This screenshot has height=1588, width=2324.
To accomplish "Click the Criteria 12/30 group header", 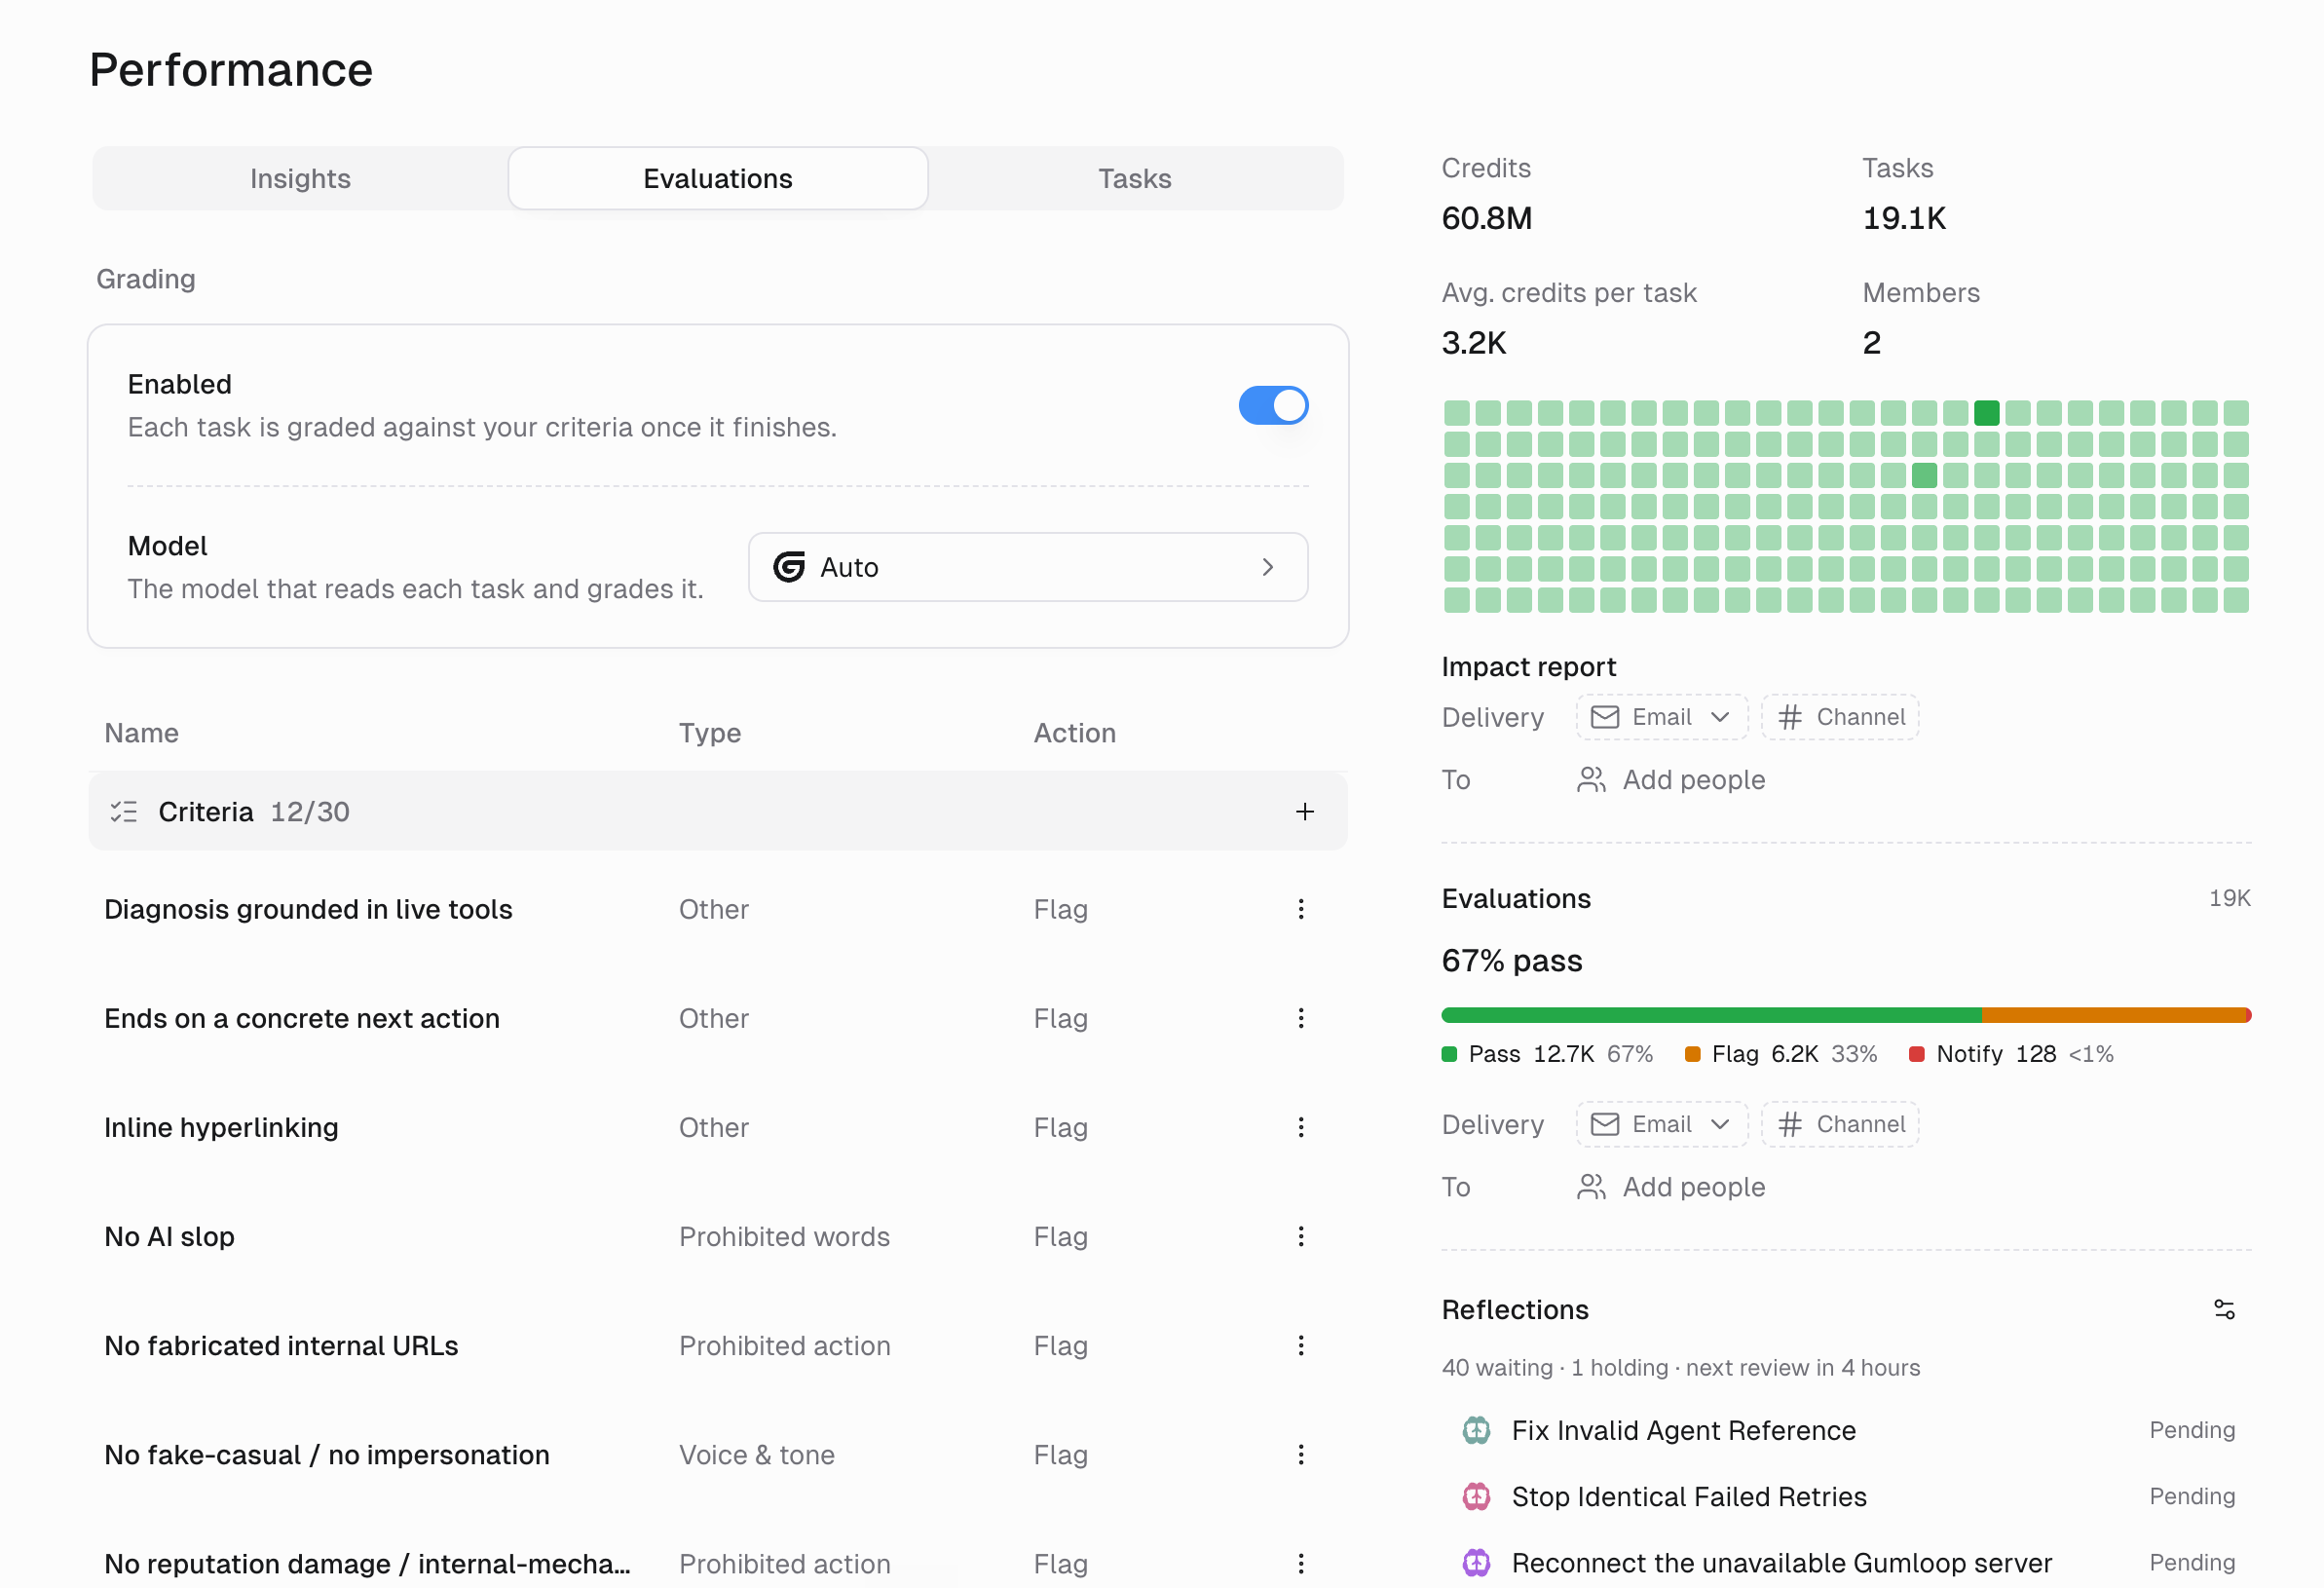I will (x=717, y=811).
